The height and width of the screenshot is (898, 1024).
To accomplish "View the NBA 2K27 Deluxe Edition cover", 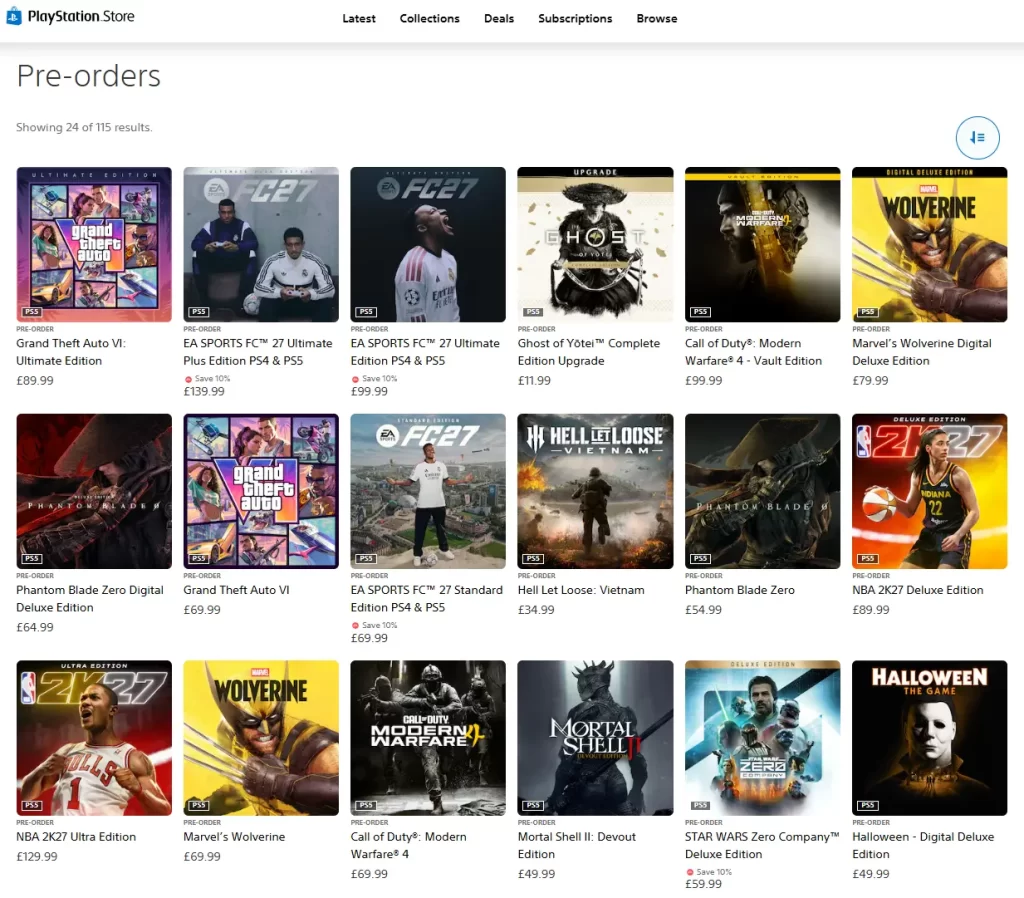I will point(929,491).
